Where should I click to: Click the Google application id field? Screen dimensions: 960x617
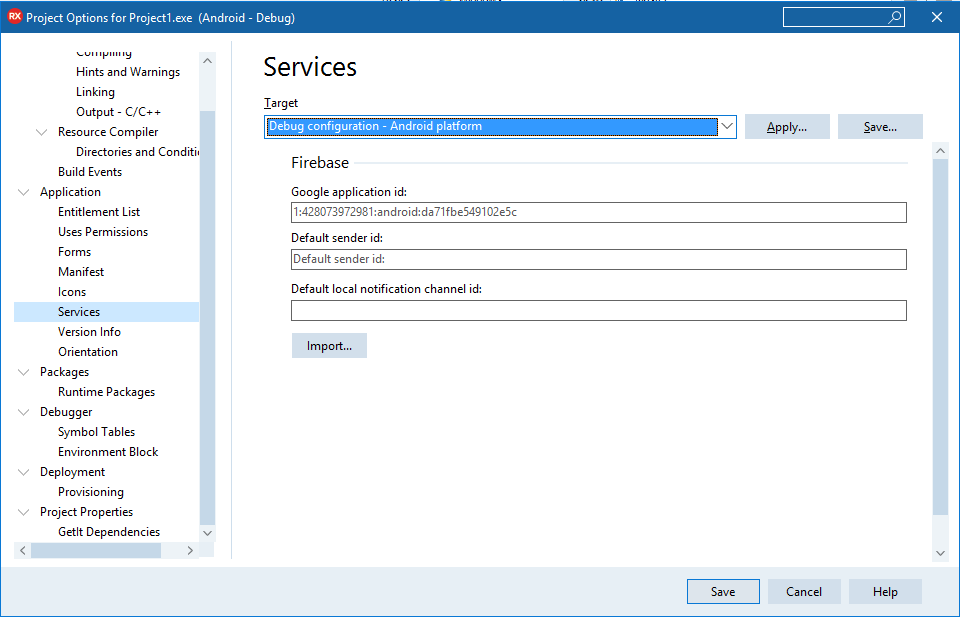pos(599,212)
